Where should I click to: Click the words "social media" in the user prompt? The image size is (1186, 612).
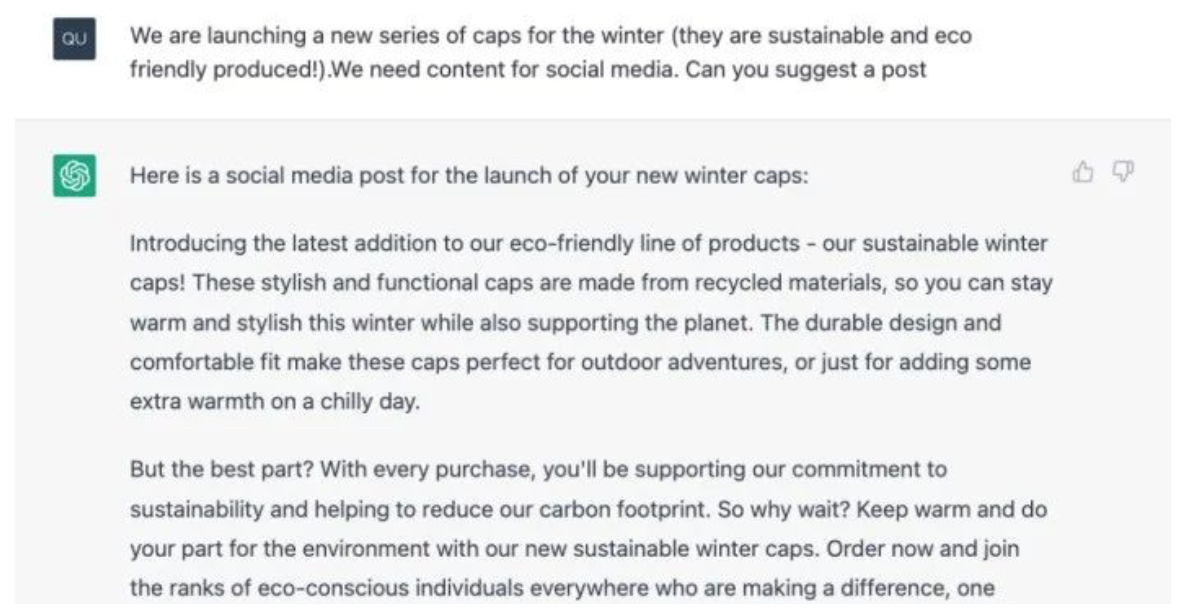(625, 70)
